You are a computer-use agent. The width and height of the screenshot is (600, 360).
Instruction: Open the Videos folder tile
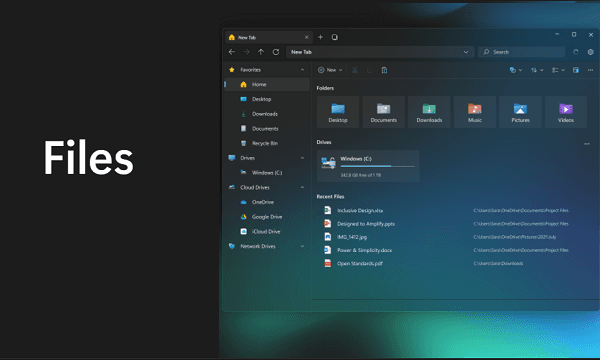point(566,112)
